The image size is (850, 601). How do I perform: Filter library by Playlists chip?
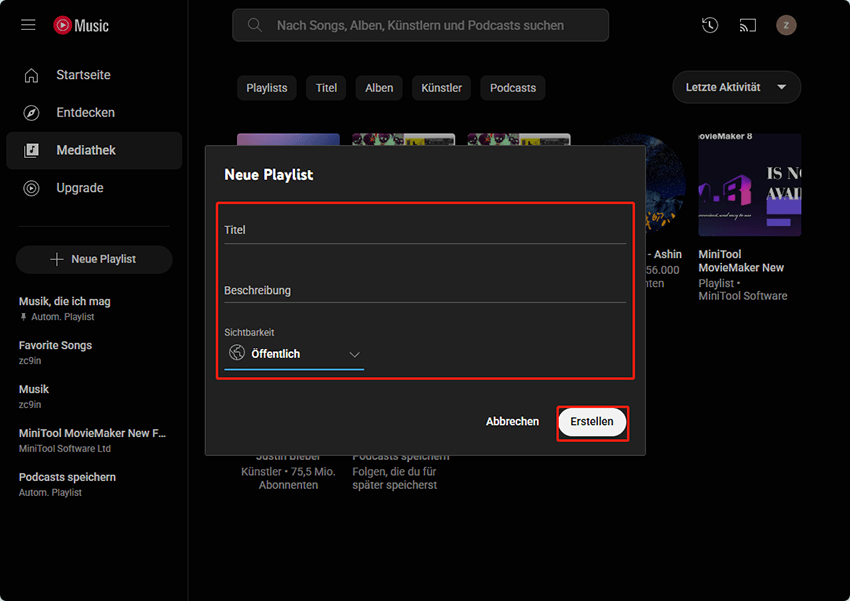[267, 88]
